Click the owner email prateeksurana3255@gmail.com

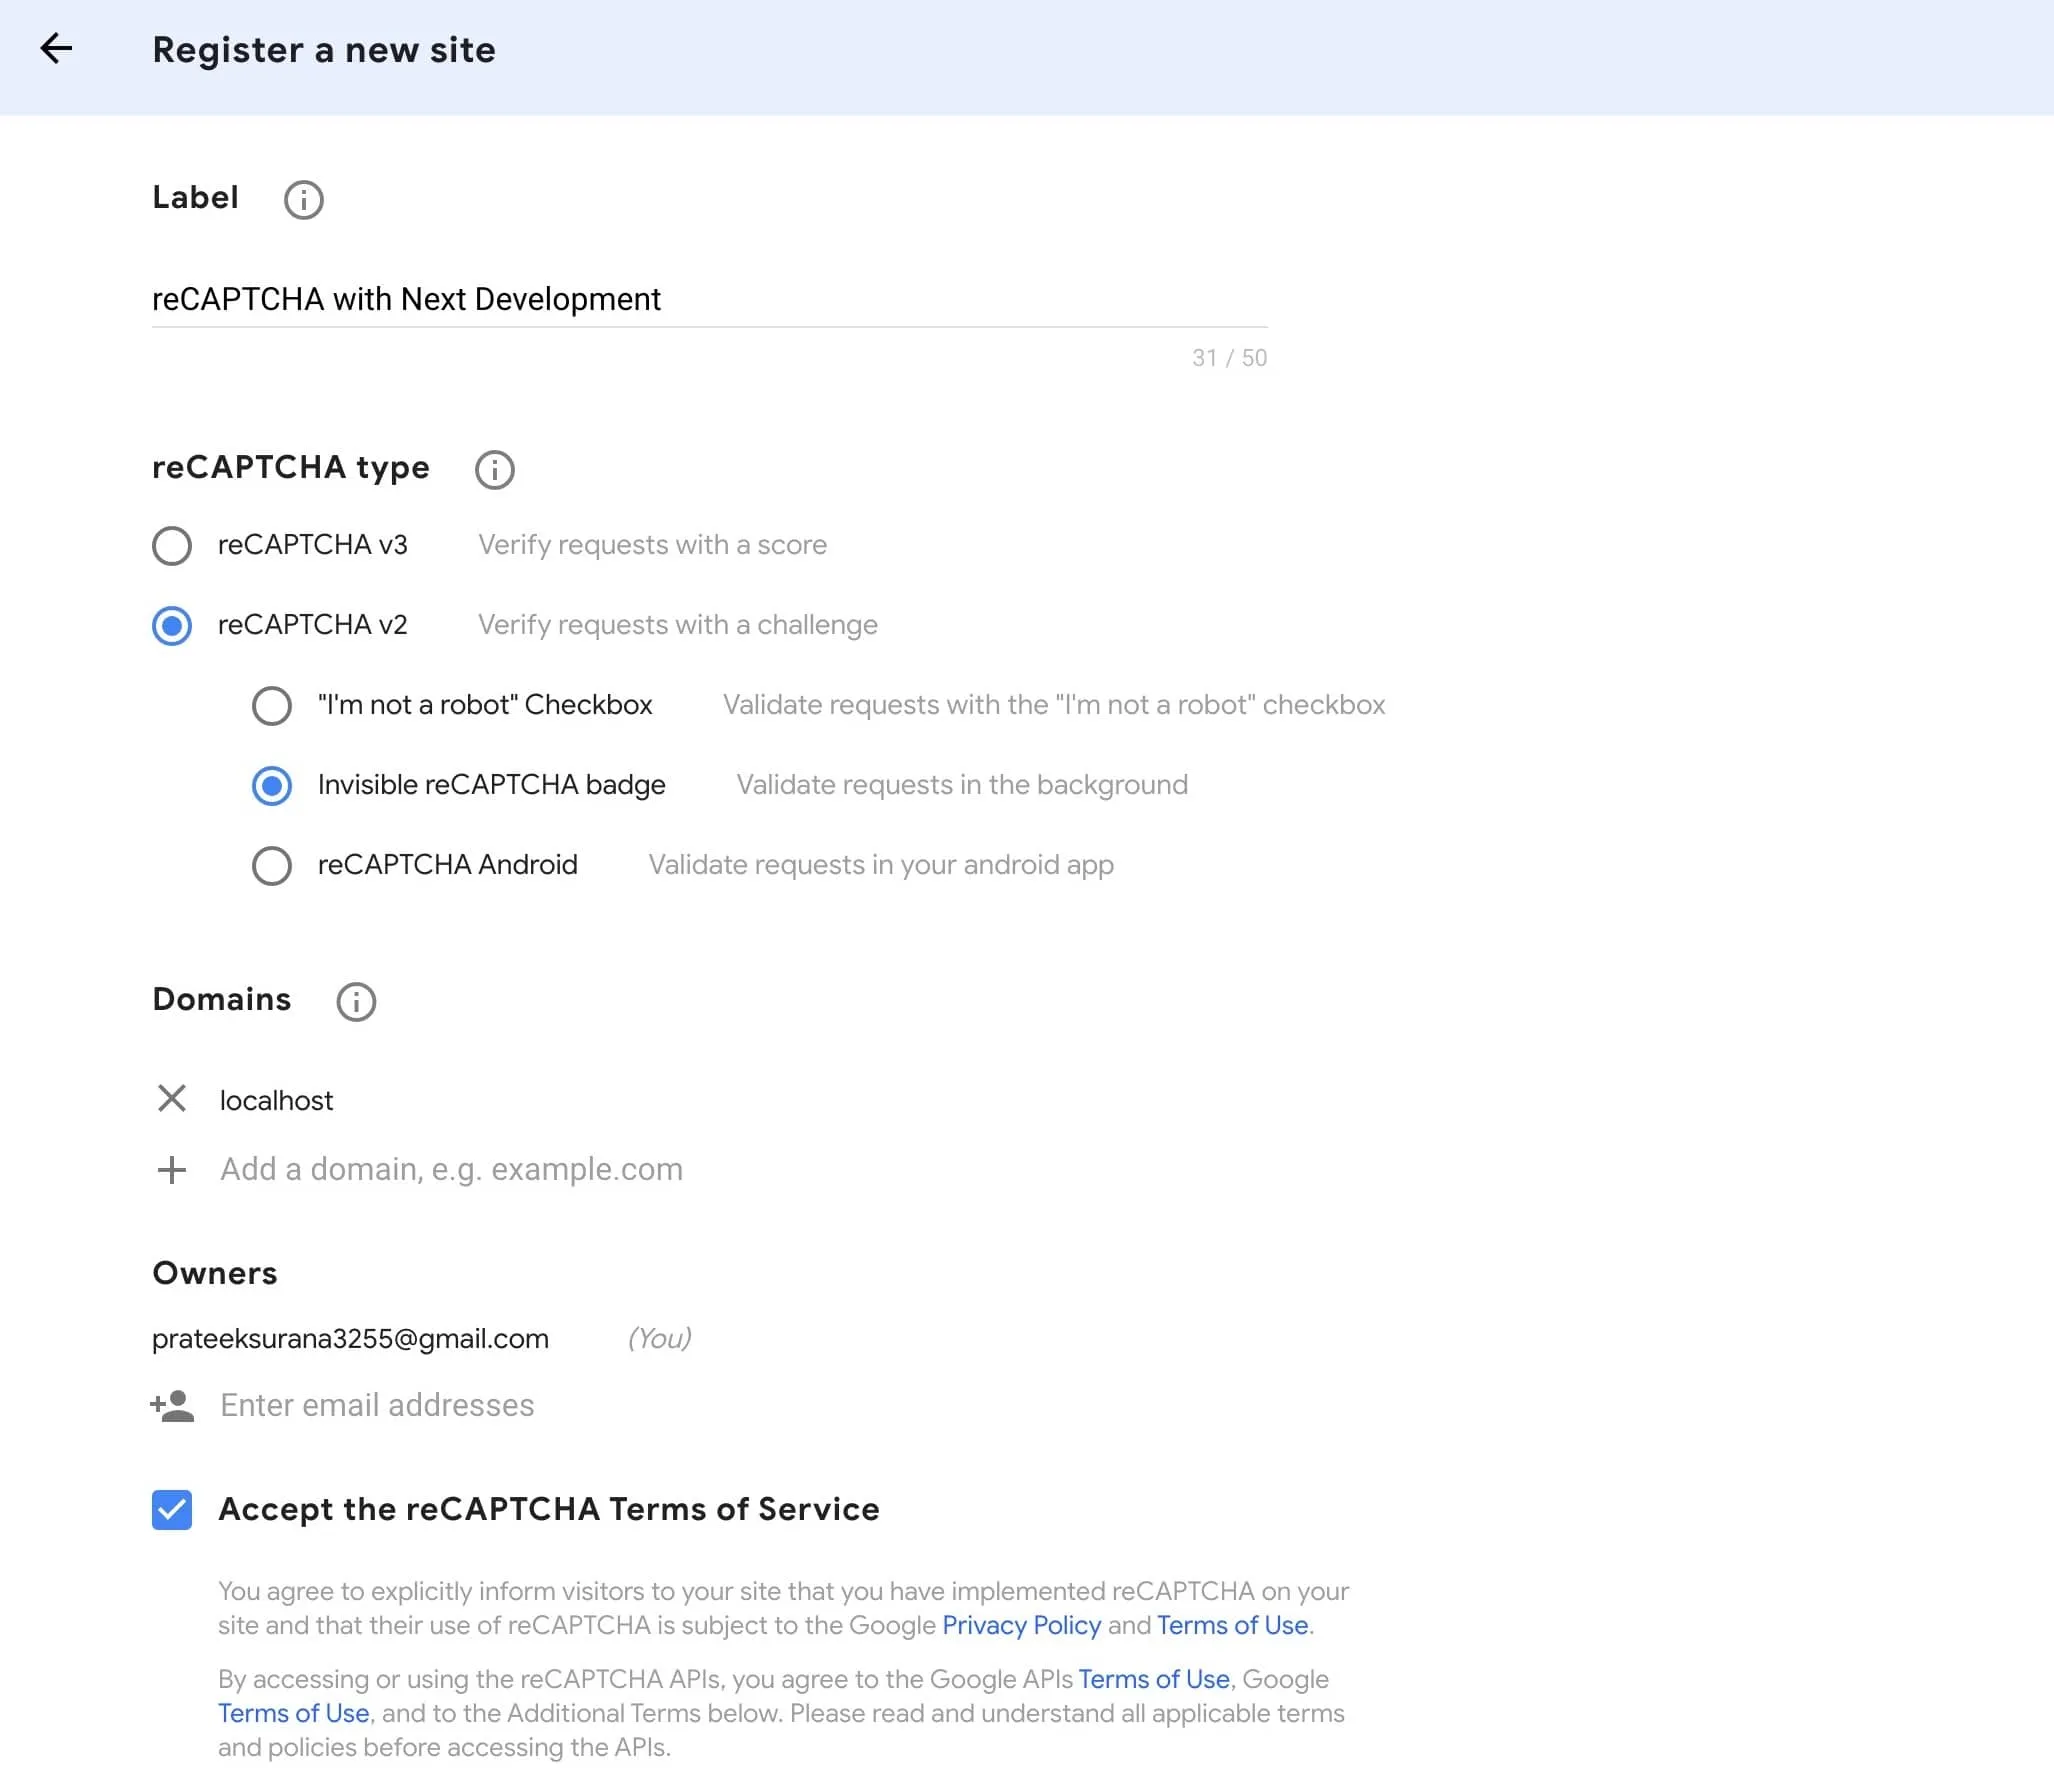click(x=350, y=1338)
